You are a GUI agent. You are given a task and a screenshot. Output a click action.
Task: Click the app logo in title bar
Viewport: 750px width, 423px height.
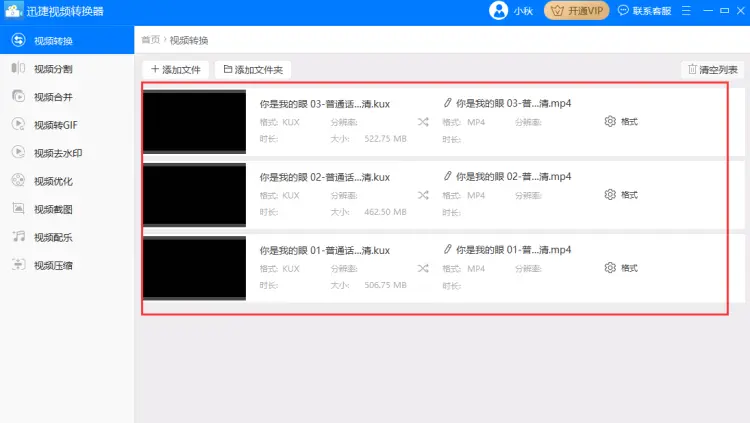[x=13, y=10]
